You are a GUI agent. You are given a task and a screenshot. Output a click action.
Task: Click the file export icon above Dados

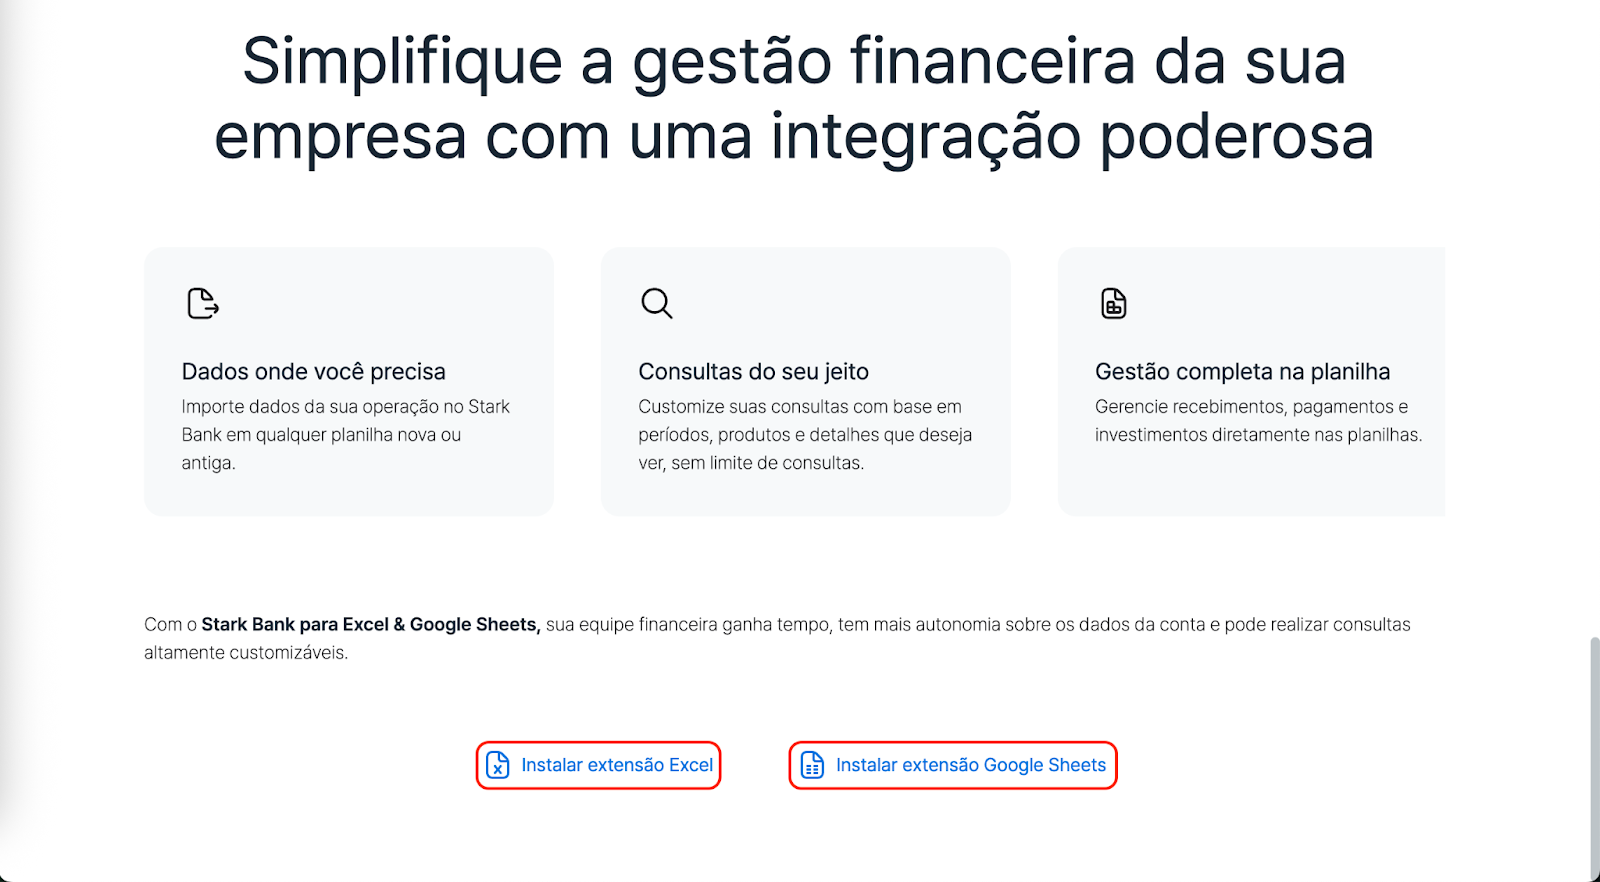(203, 303)
